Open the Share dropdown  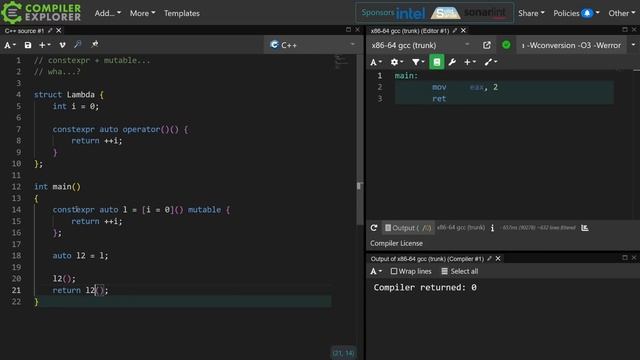tap(531, 13)
